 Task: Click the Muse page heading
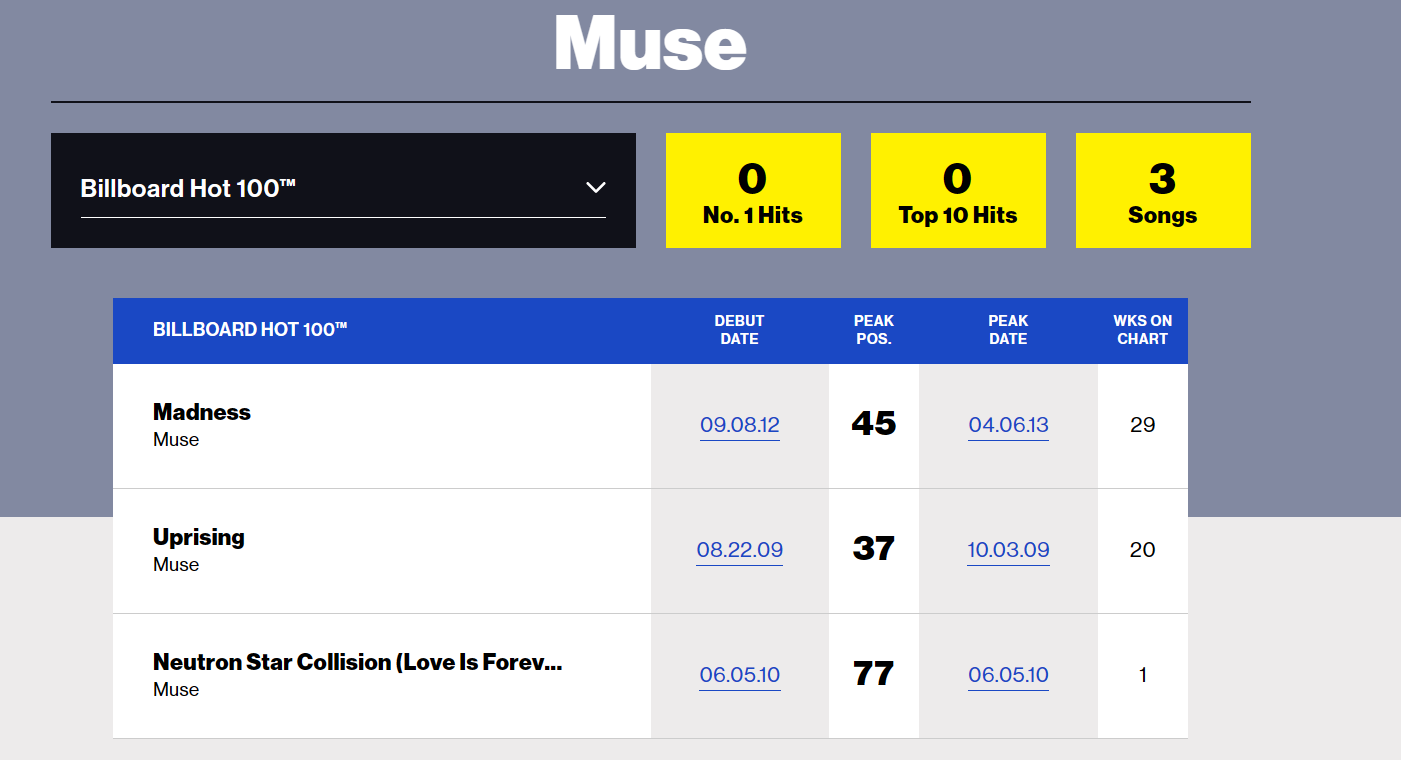[650, 43]
